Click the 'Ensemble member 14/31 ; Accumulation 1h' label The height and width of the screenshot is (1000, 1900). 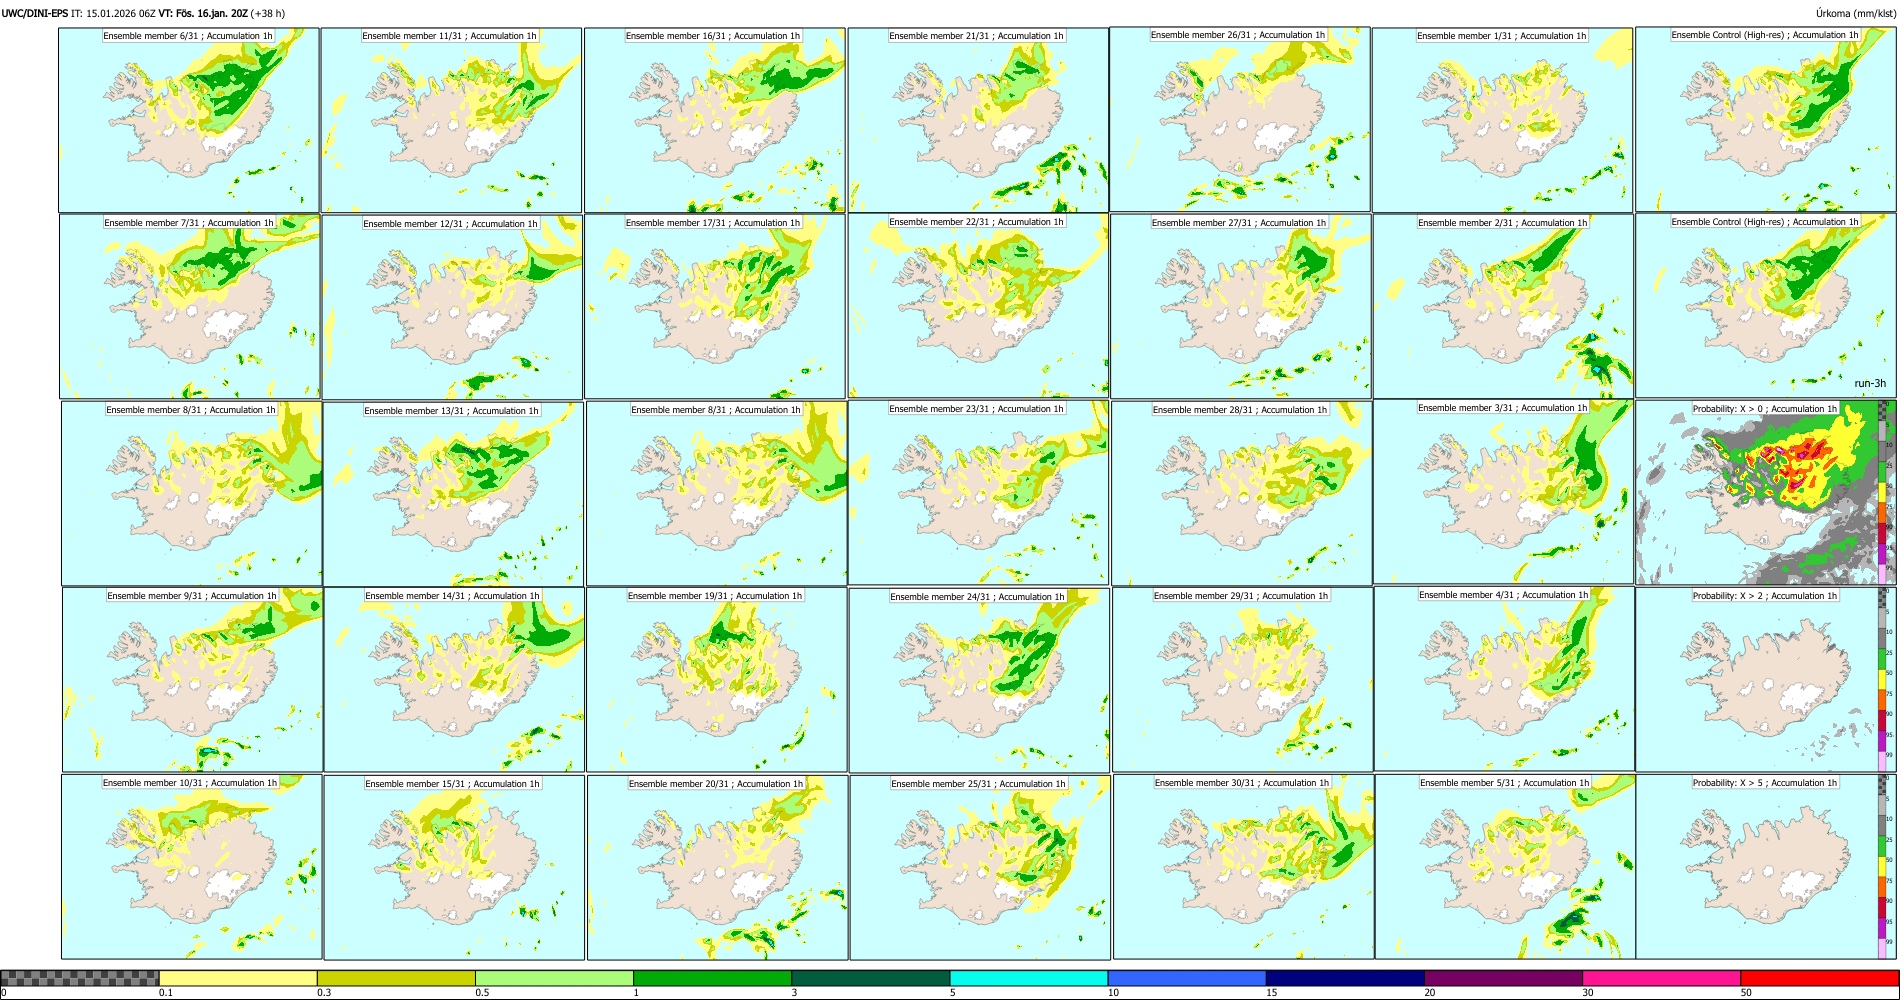[452, 596]
